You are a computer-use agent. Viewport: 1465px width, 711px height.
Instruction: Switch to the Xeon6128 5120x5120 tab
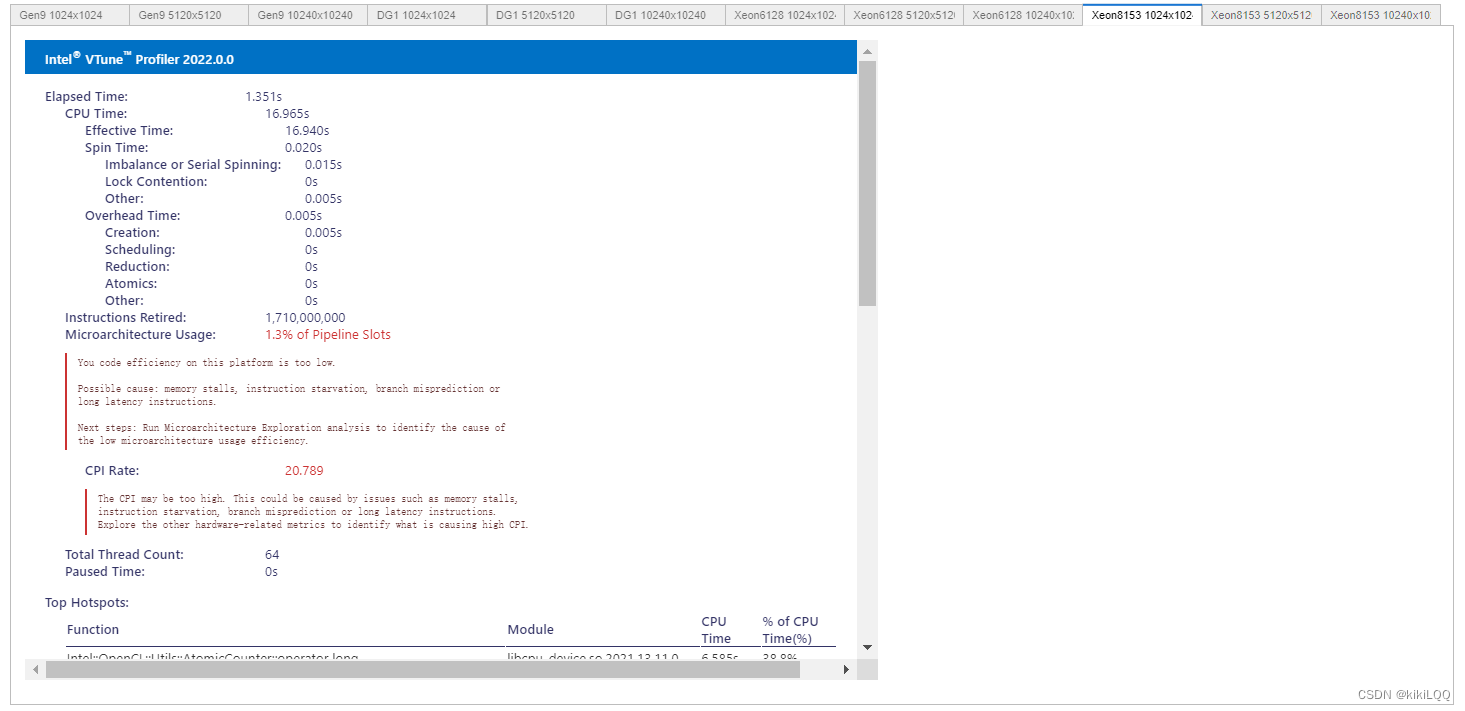(904, 15)
